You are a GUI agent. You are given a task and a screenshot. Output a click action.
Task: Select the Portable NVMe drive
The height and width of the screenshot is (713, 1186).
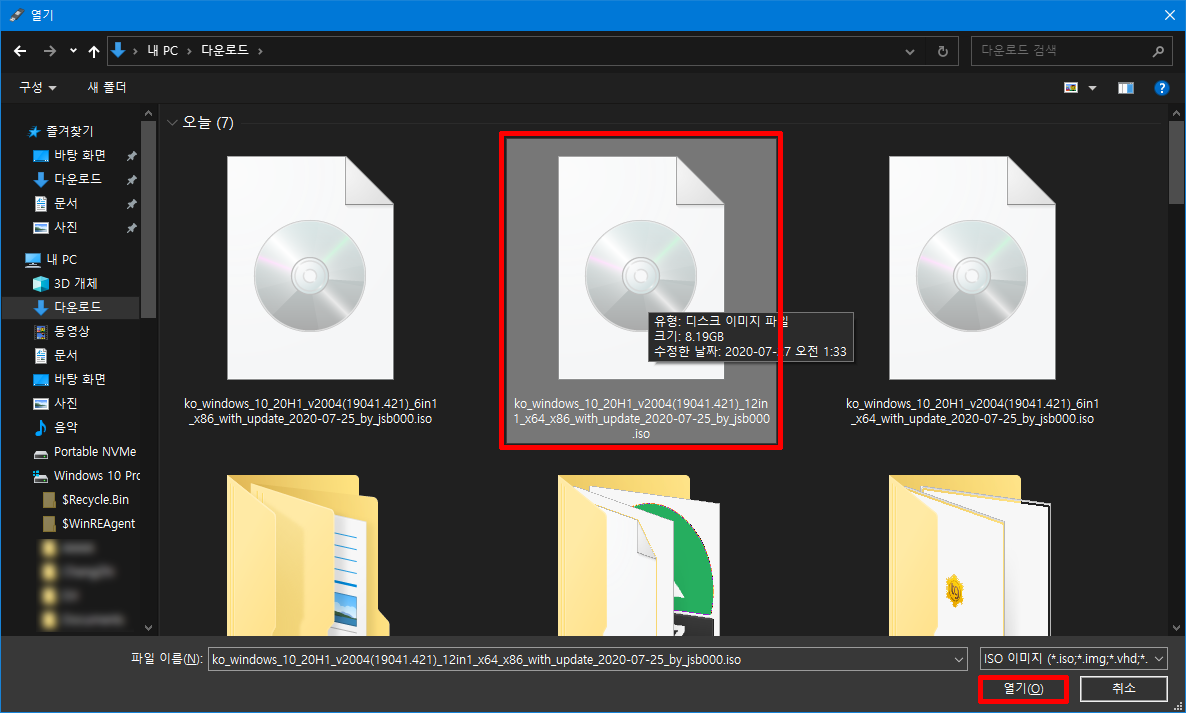click(x=95, y=451)
